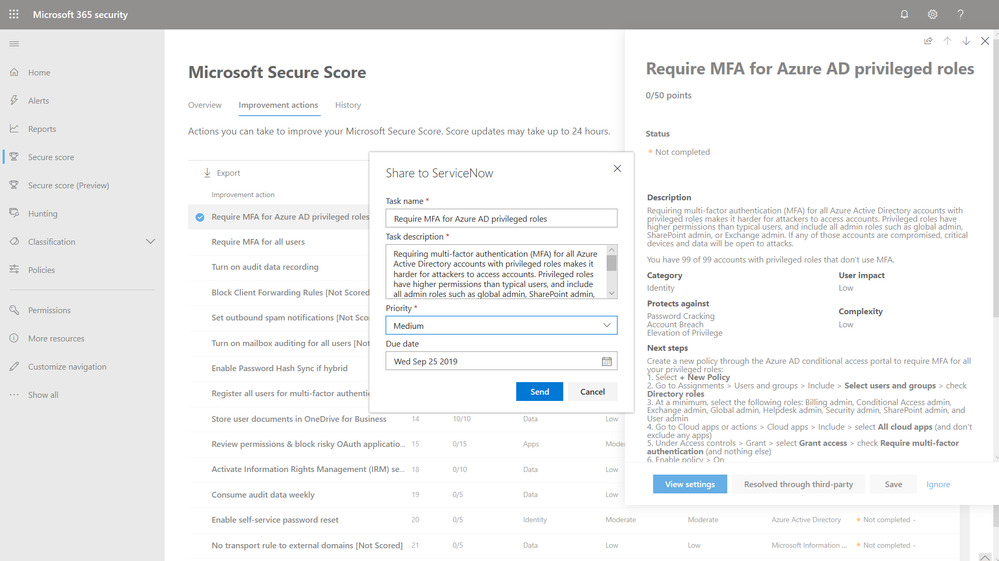The height and width of the screenshot is (561, 999).
Task: Select 'Review permissions & block risky OAuth' row
Action: pos(308,444)
